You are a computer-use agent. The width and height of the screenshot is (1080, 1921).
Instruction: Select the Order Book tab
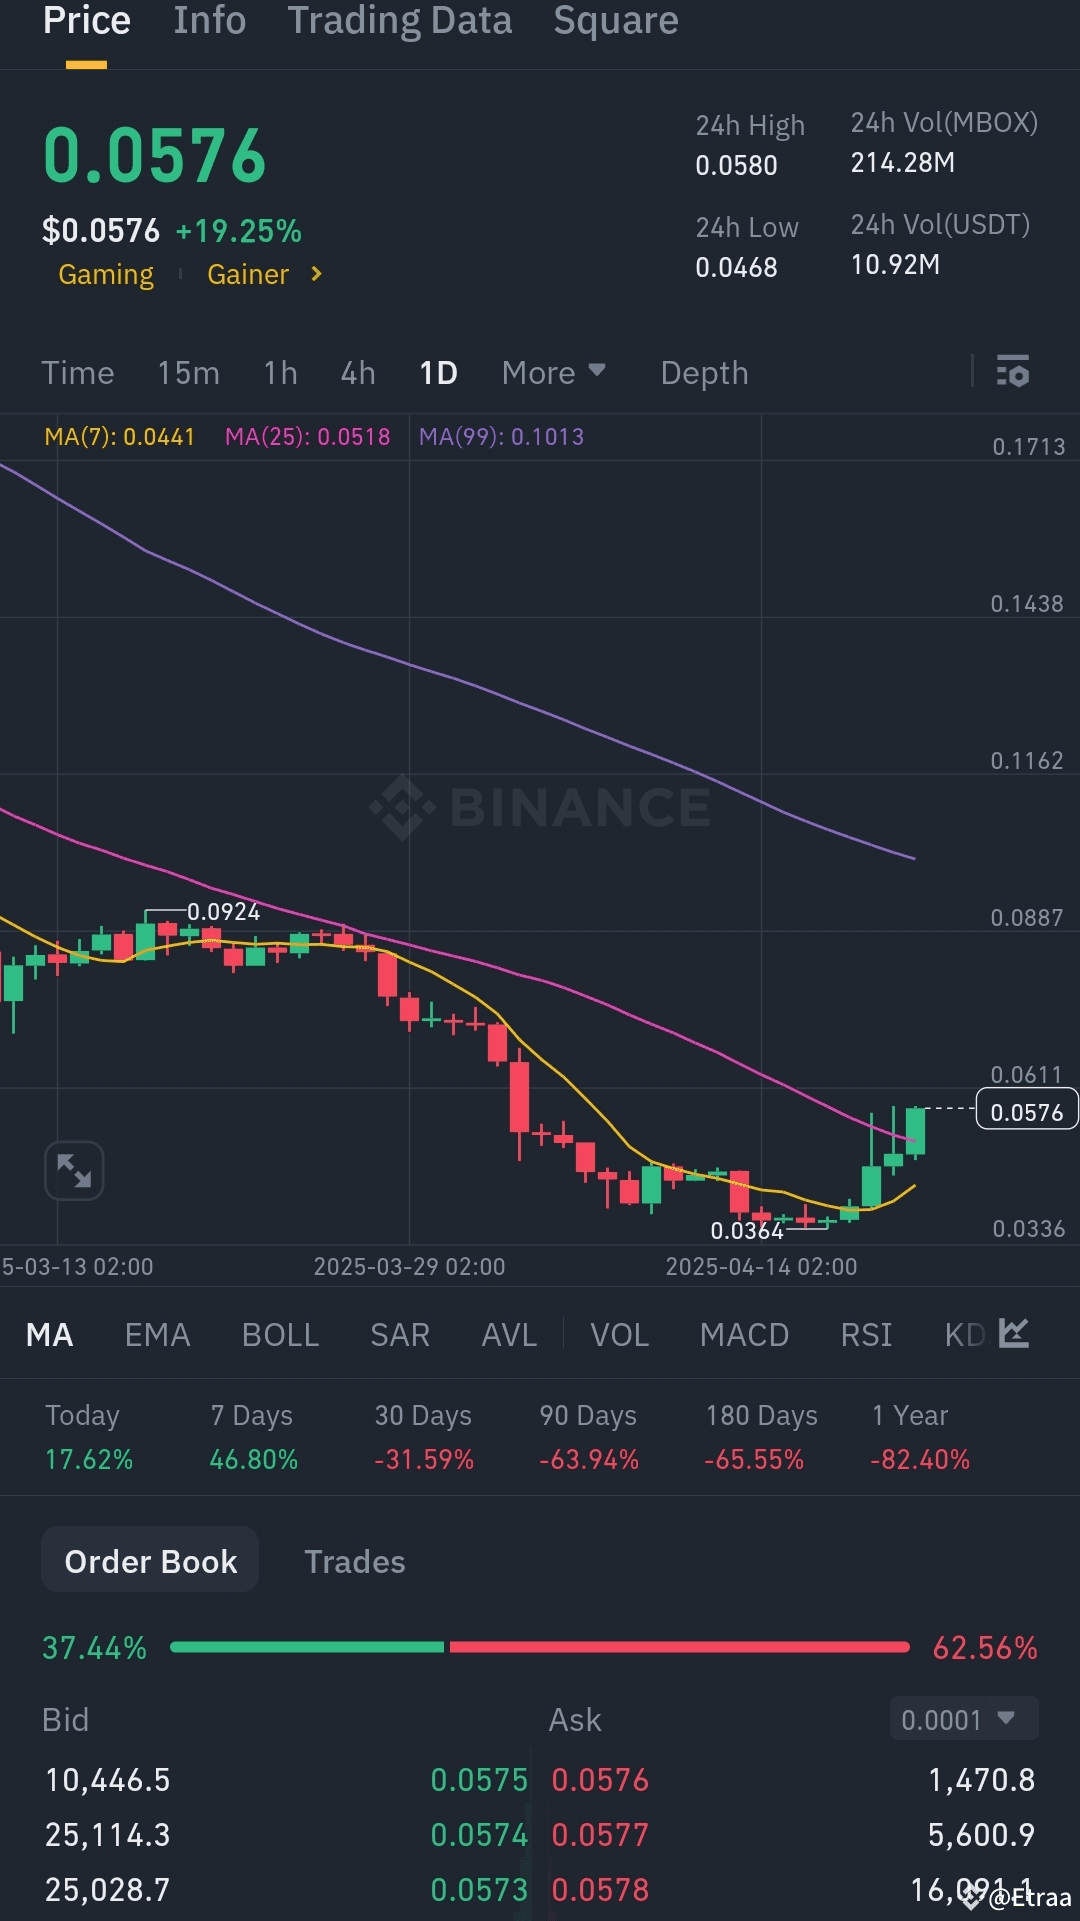(x=150, y=1561)
